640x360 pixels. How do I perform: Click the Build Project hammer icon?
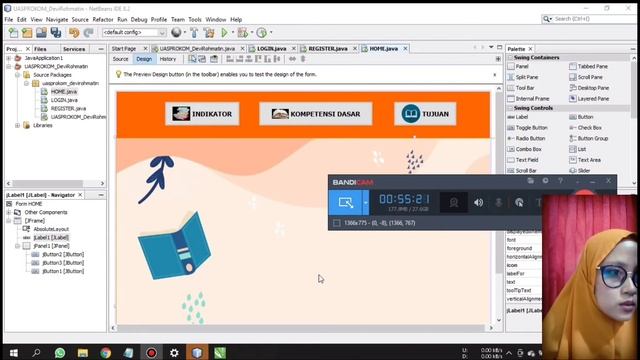click(194, 33)
